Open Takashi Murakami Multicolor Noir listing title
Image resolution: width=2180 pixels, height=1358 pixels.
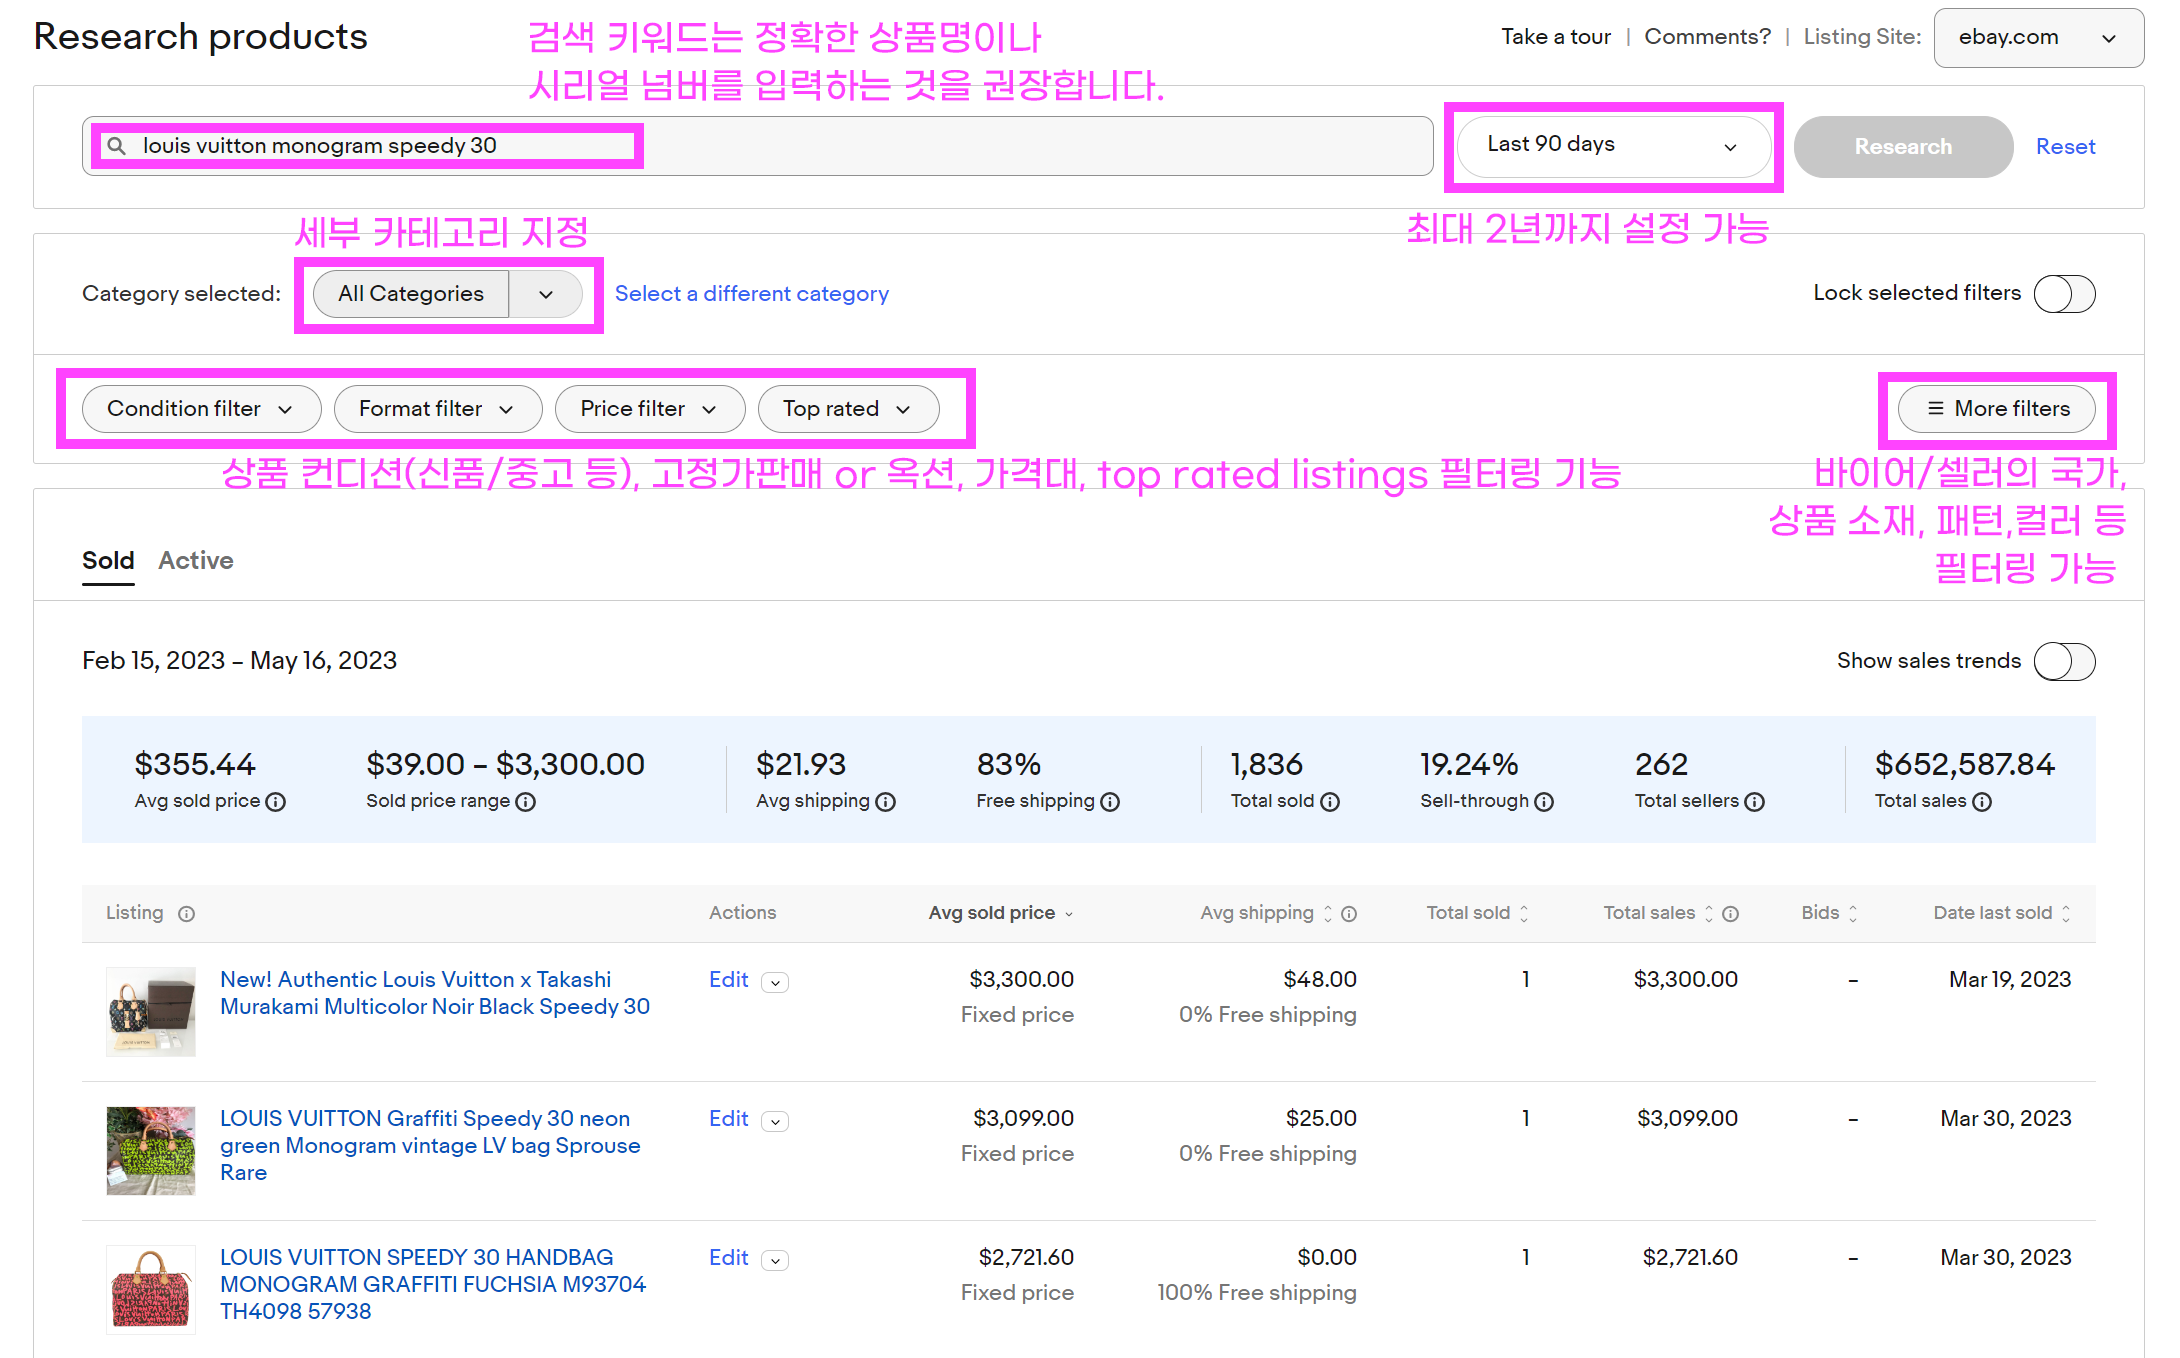pos(435,993)
